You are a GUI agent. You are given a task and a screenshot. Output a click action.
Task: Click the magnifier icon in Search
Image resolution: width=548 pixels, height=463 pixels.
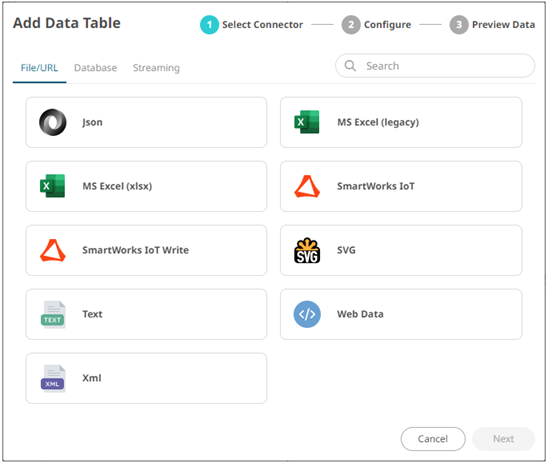click(350, 66)
